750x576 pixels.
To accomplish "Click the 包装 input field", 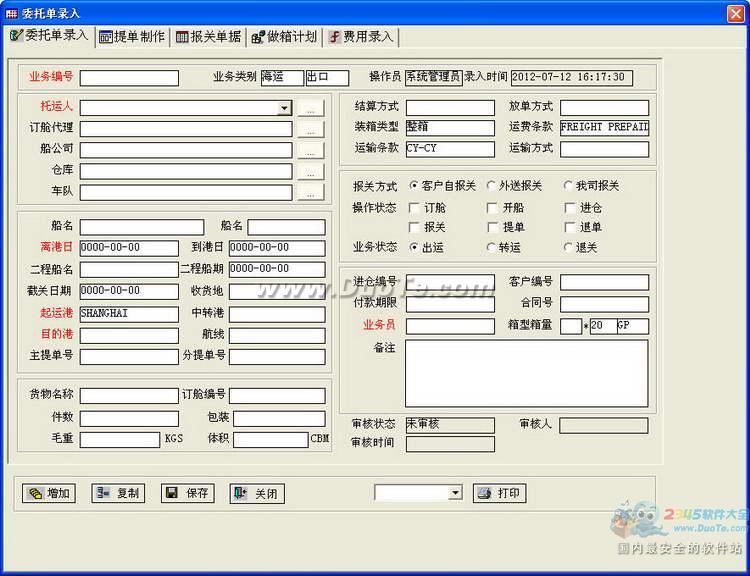I will click(279, 419).
